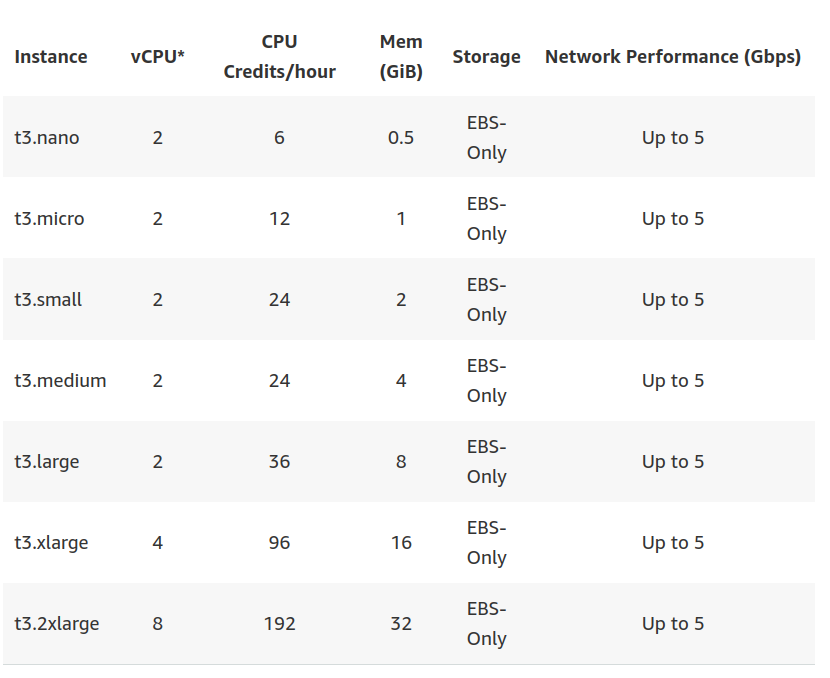This screenshot has width=830, height=678.
Task: Select EBS-Only storage for t3.large
Action: tap(487, 462)
